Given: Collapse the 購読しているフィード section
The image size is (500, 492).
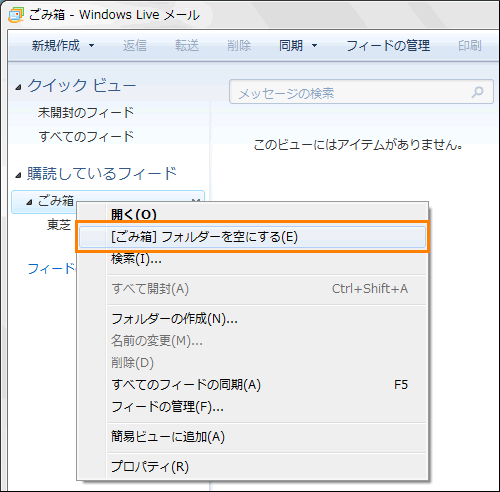Looking at the screenshot, I should tap(18, 175).
